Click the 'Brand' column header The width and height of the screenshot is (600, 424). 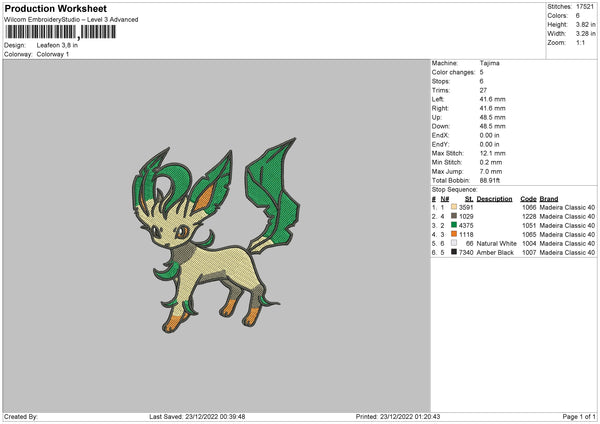point(549,199)
